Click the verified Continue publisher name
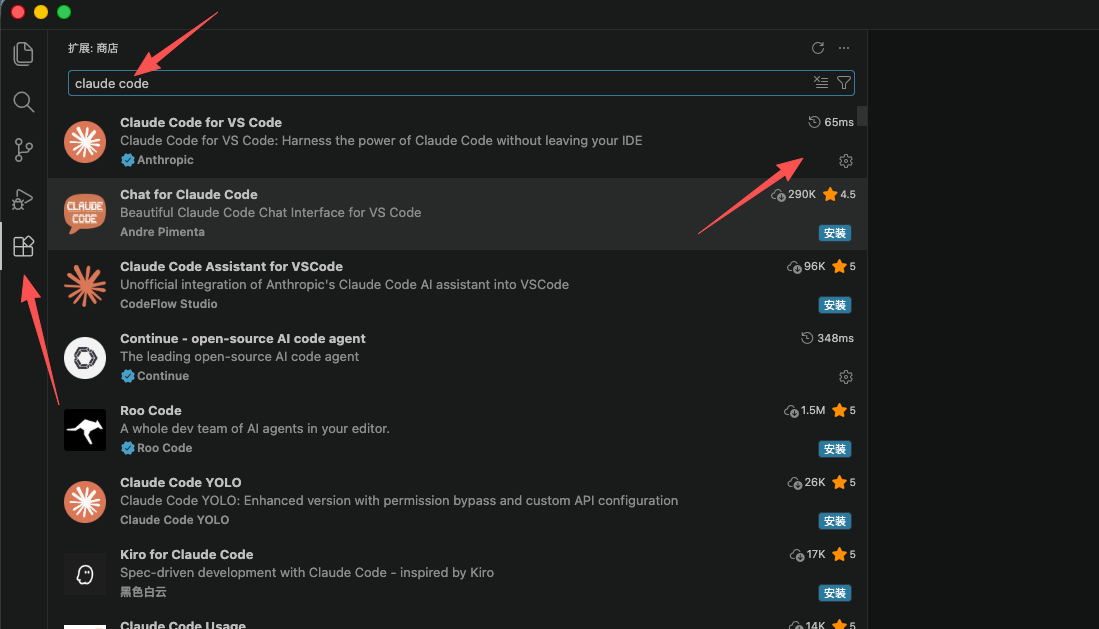Viewport: 1099px width, 629px height. (x=163, y=376)
